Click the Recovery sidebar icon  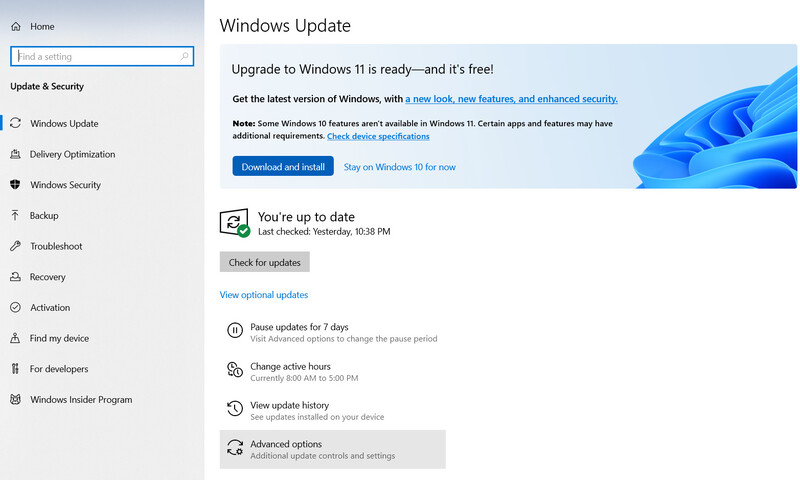tap(15, 276)
